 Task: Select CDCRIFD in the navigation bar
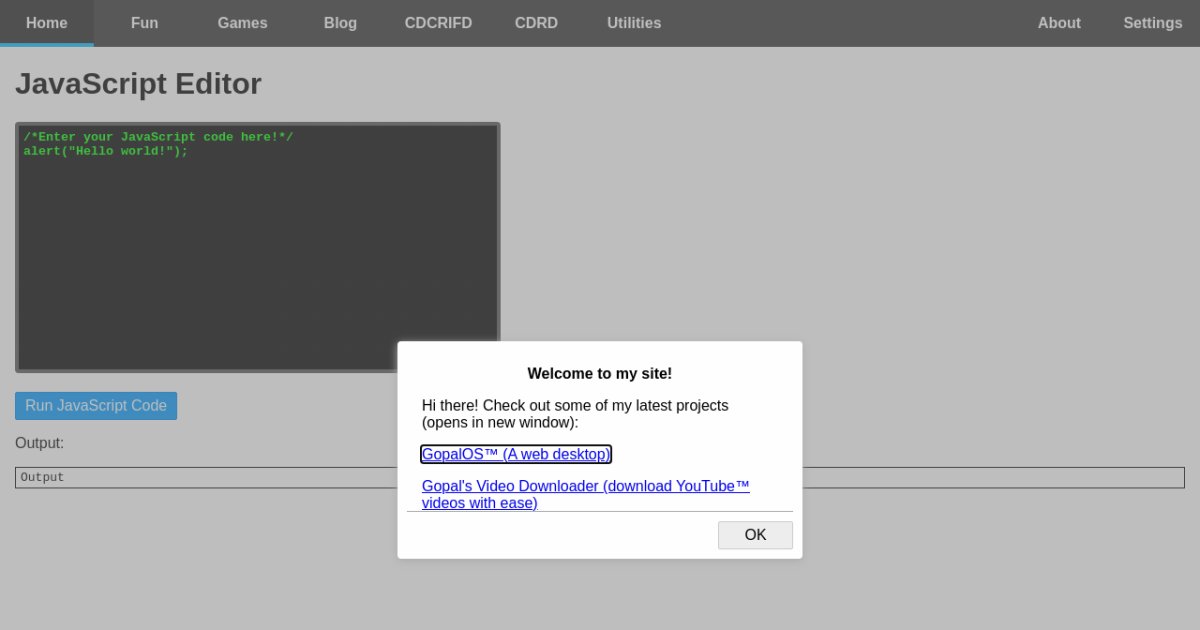coord(438,23)
